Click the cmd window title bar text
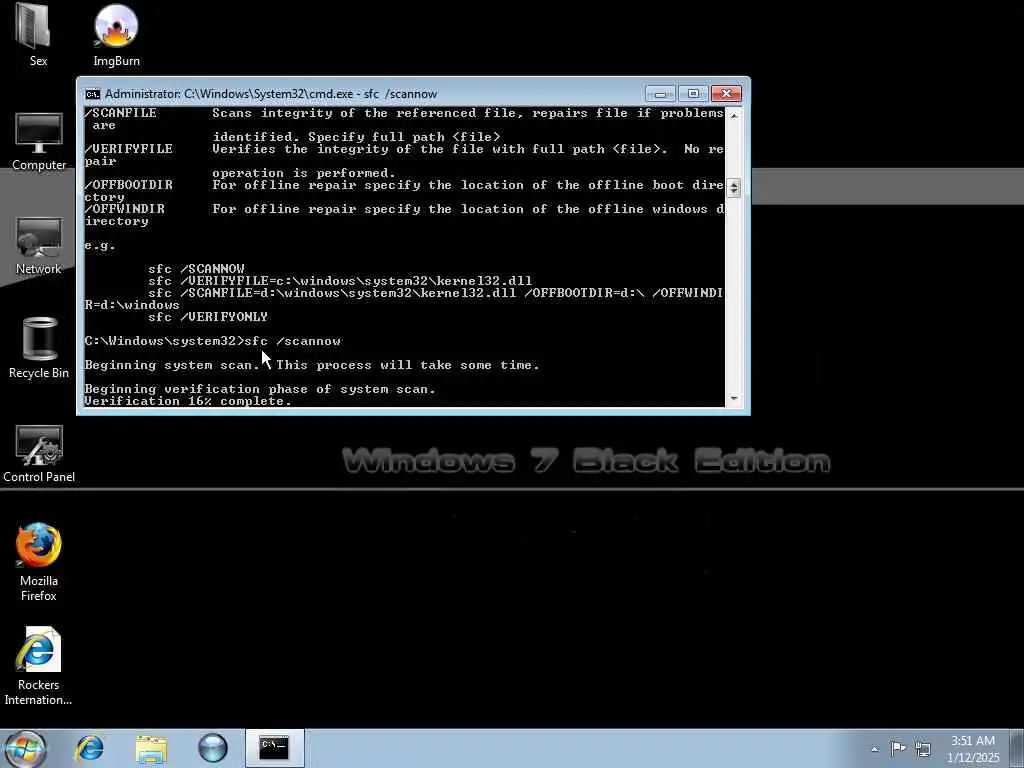 [271, 94]
